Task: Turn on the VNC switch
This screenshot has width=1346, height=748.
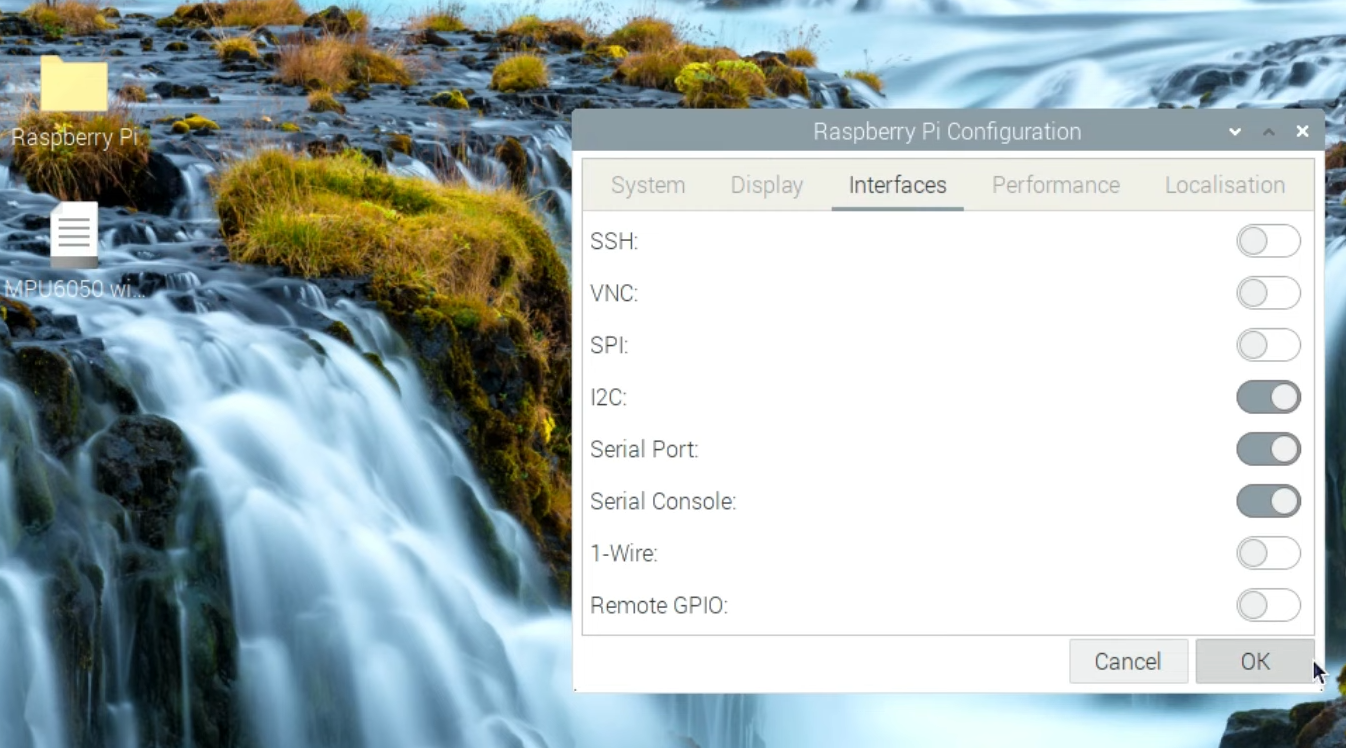Action: (x=1268, y=293)
